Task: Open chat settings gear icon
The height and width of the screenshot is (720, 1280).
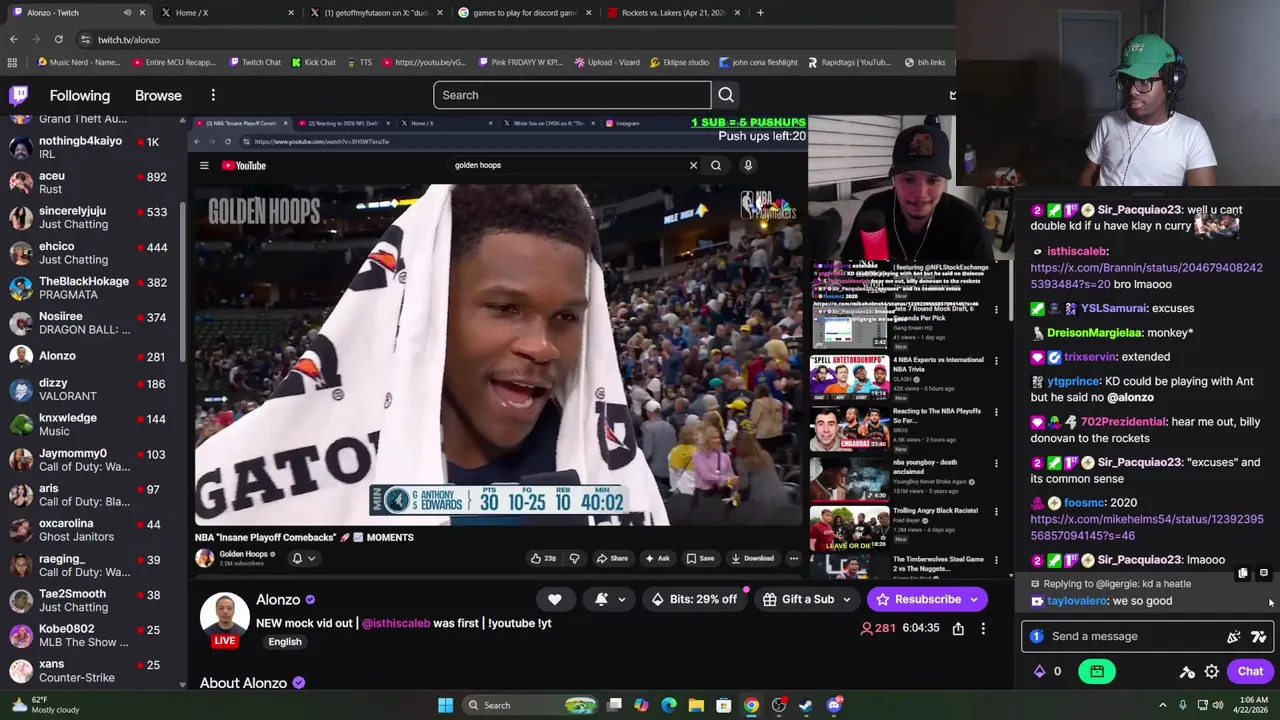Action: (1212, 672)
